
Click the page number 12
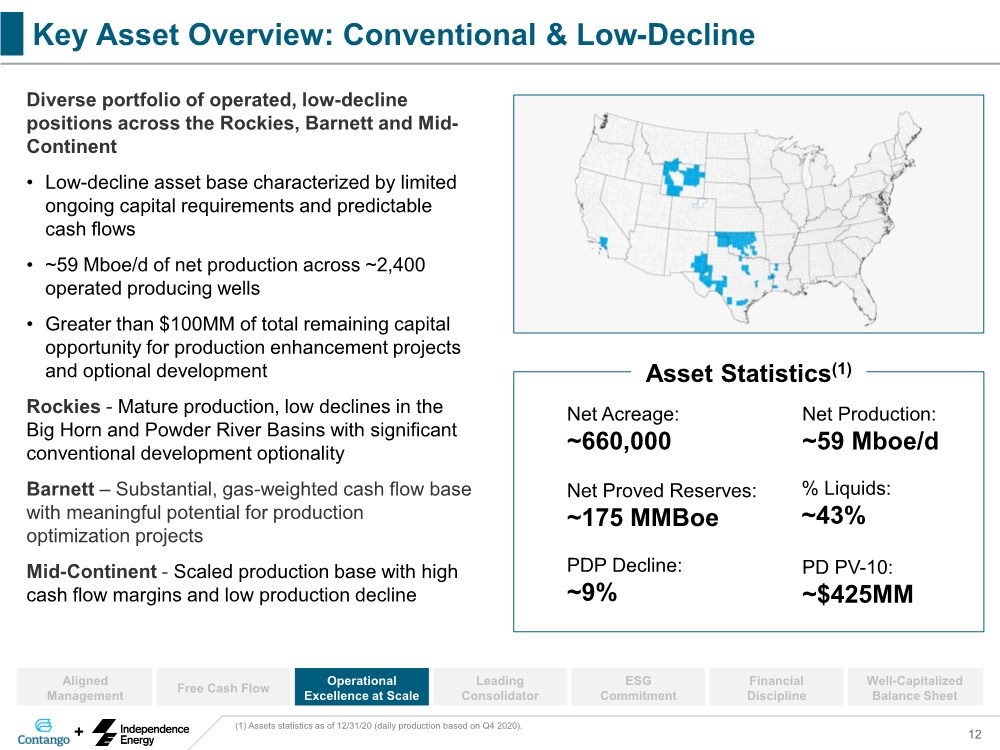click(x=975, y=736)
